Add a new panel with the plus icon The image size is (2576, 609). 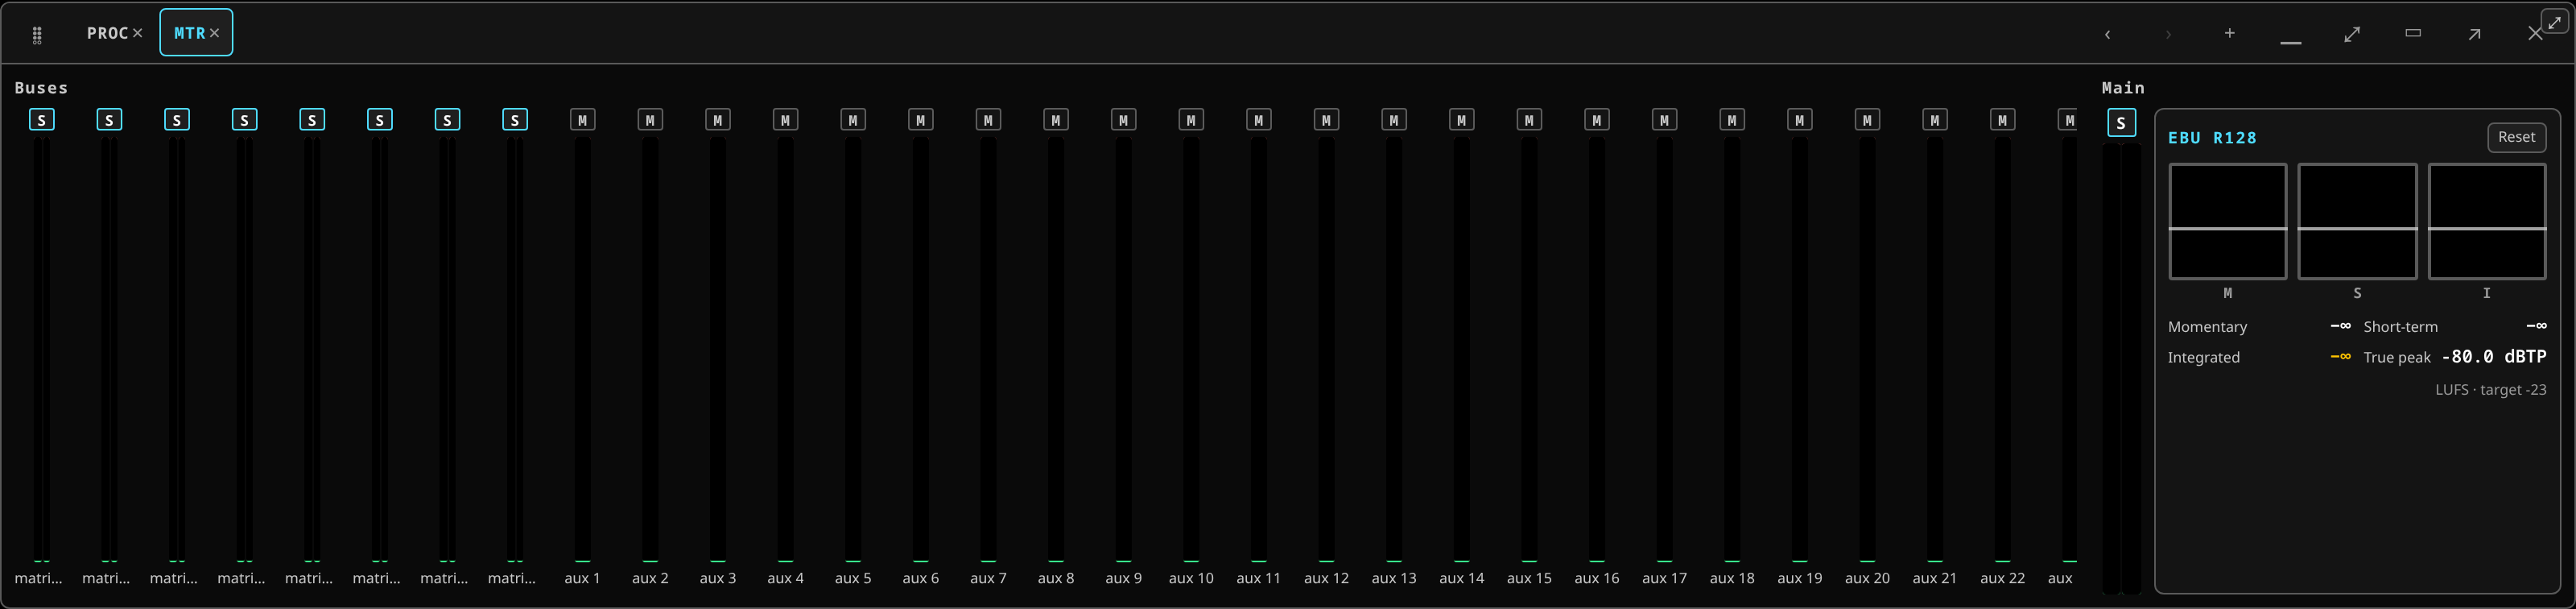point(2229,34)
